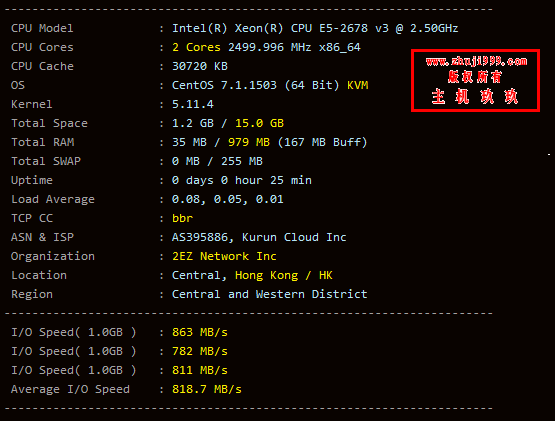The width and height of the screenshot is (555, 421).
Task: Click the Hong Kong / HK location
Action: coord(284,275)
